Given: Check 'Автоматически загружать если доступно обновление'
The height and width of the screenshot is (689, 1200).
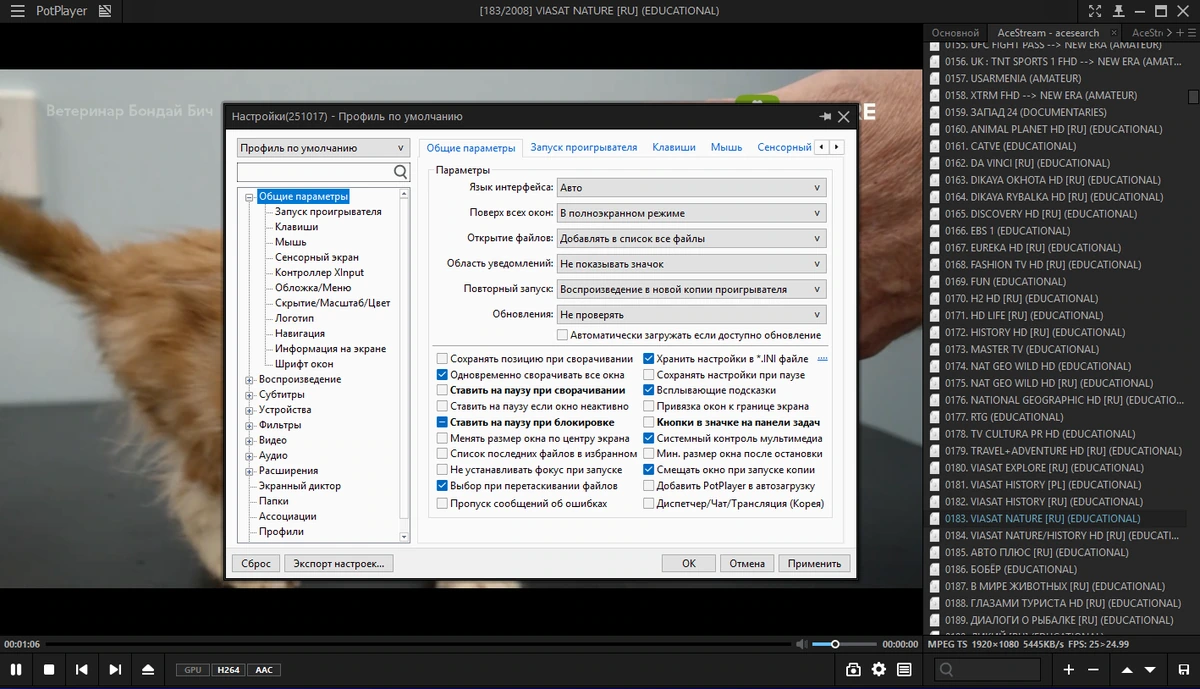Looking at the screenshot, I should [x=562, y=335].
